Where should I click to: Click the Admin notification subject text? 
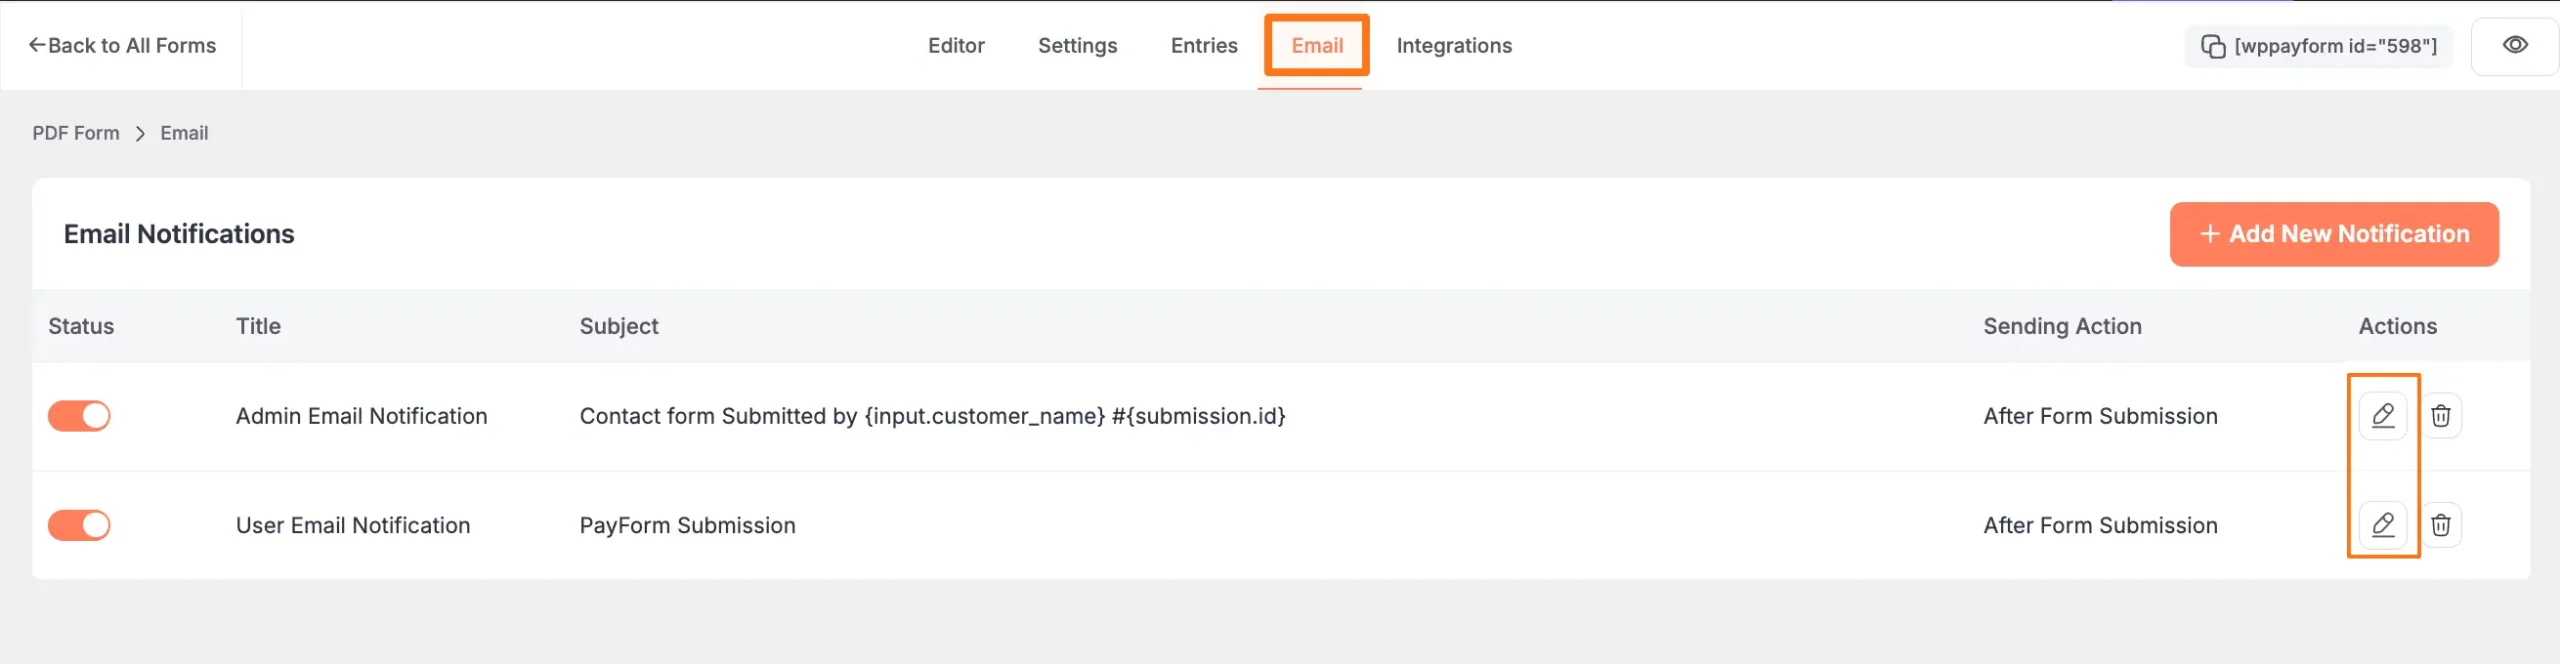[932, 416]
